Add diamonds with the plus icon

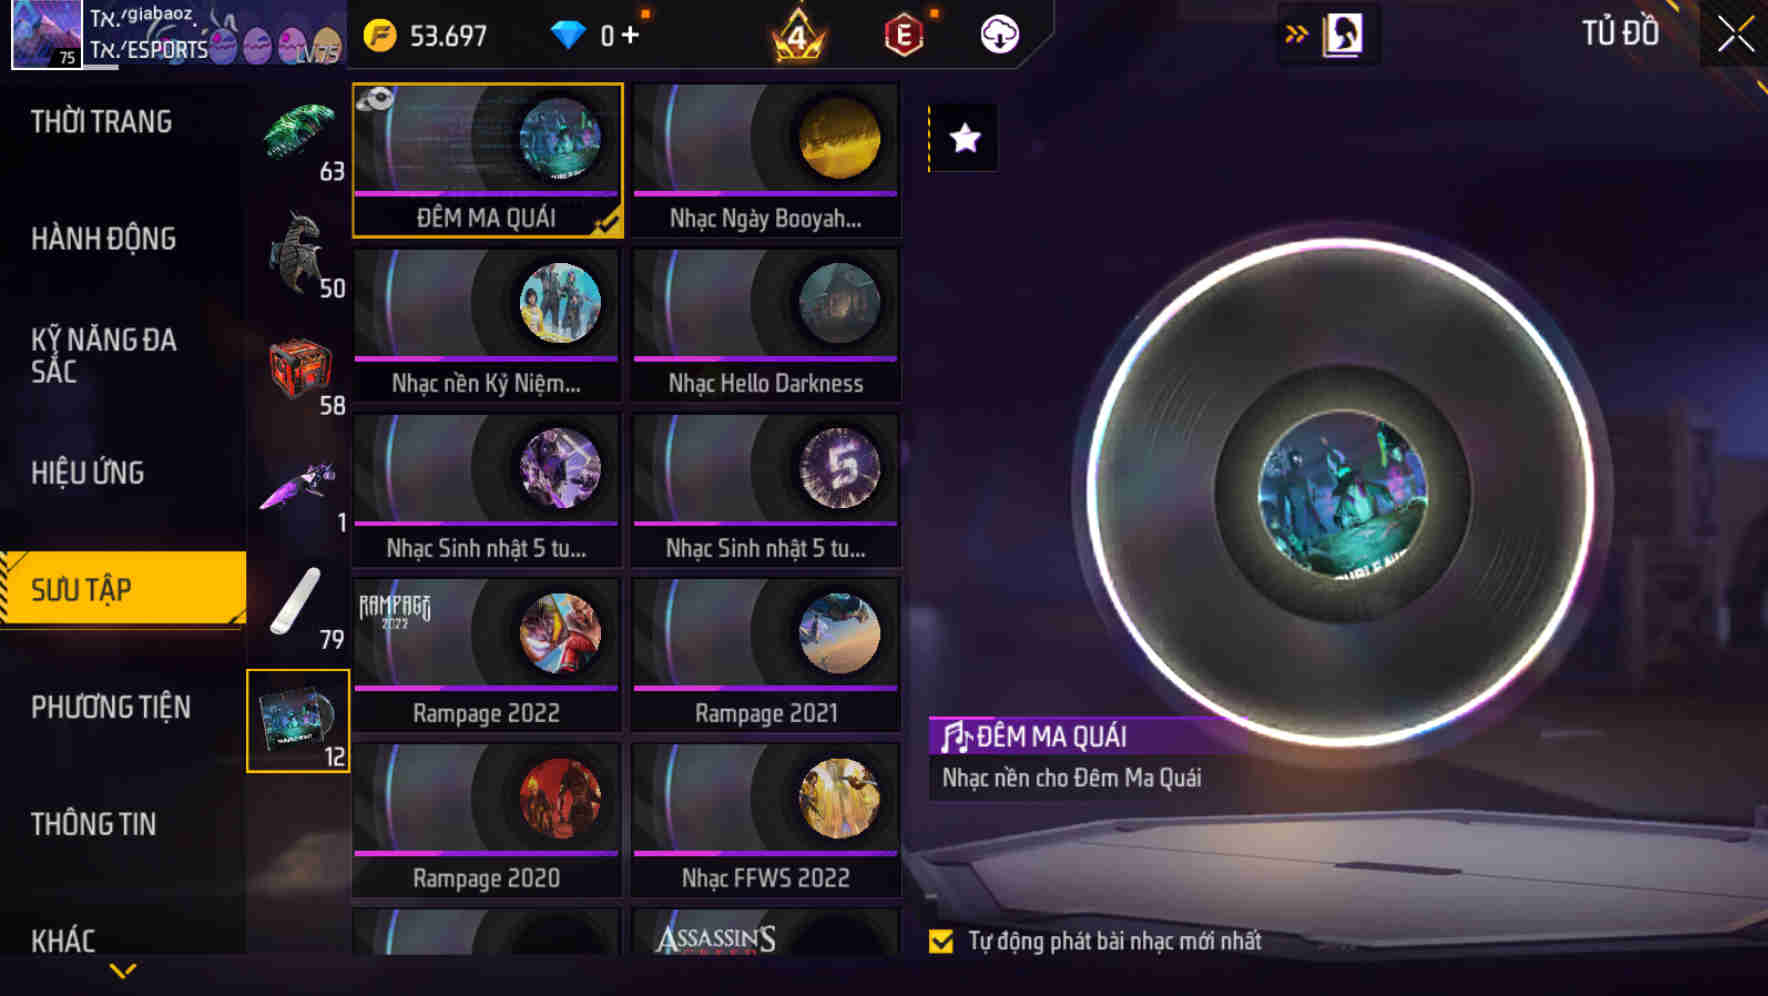[x=630, y=35]
